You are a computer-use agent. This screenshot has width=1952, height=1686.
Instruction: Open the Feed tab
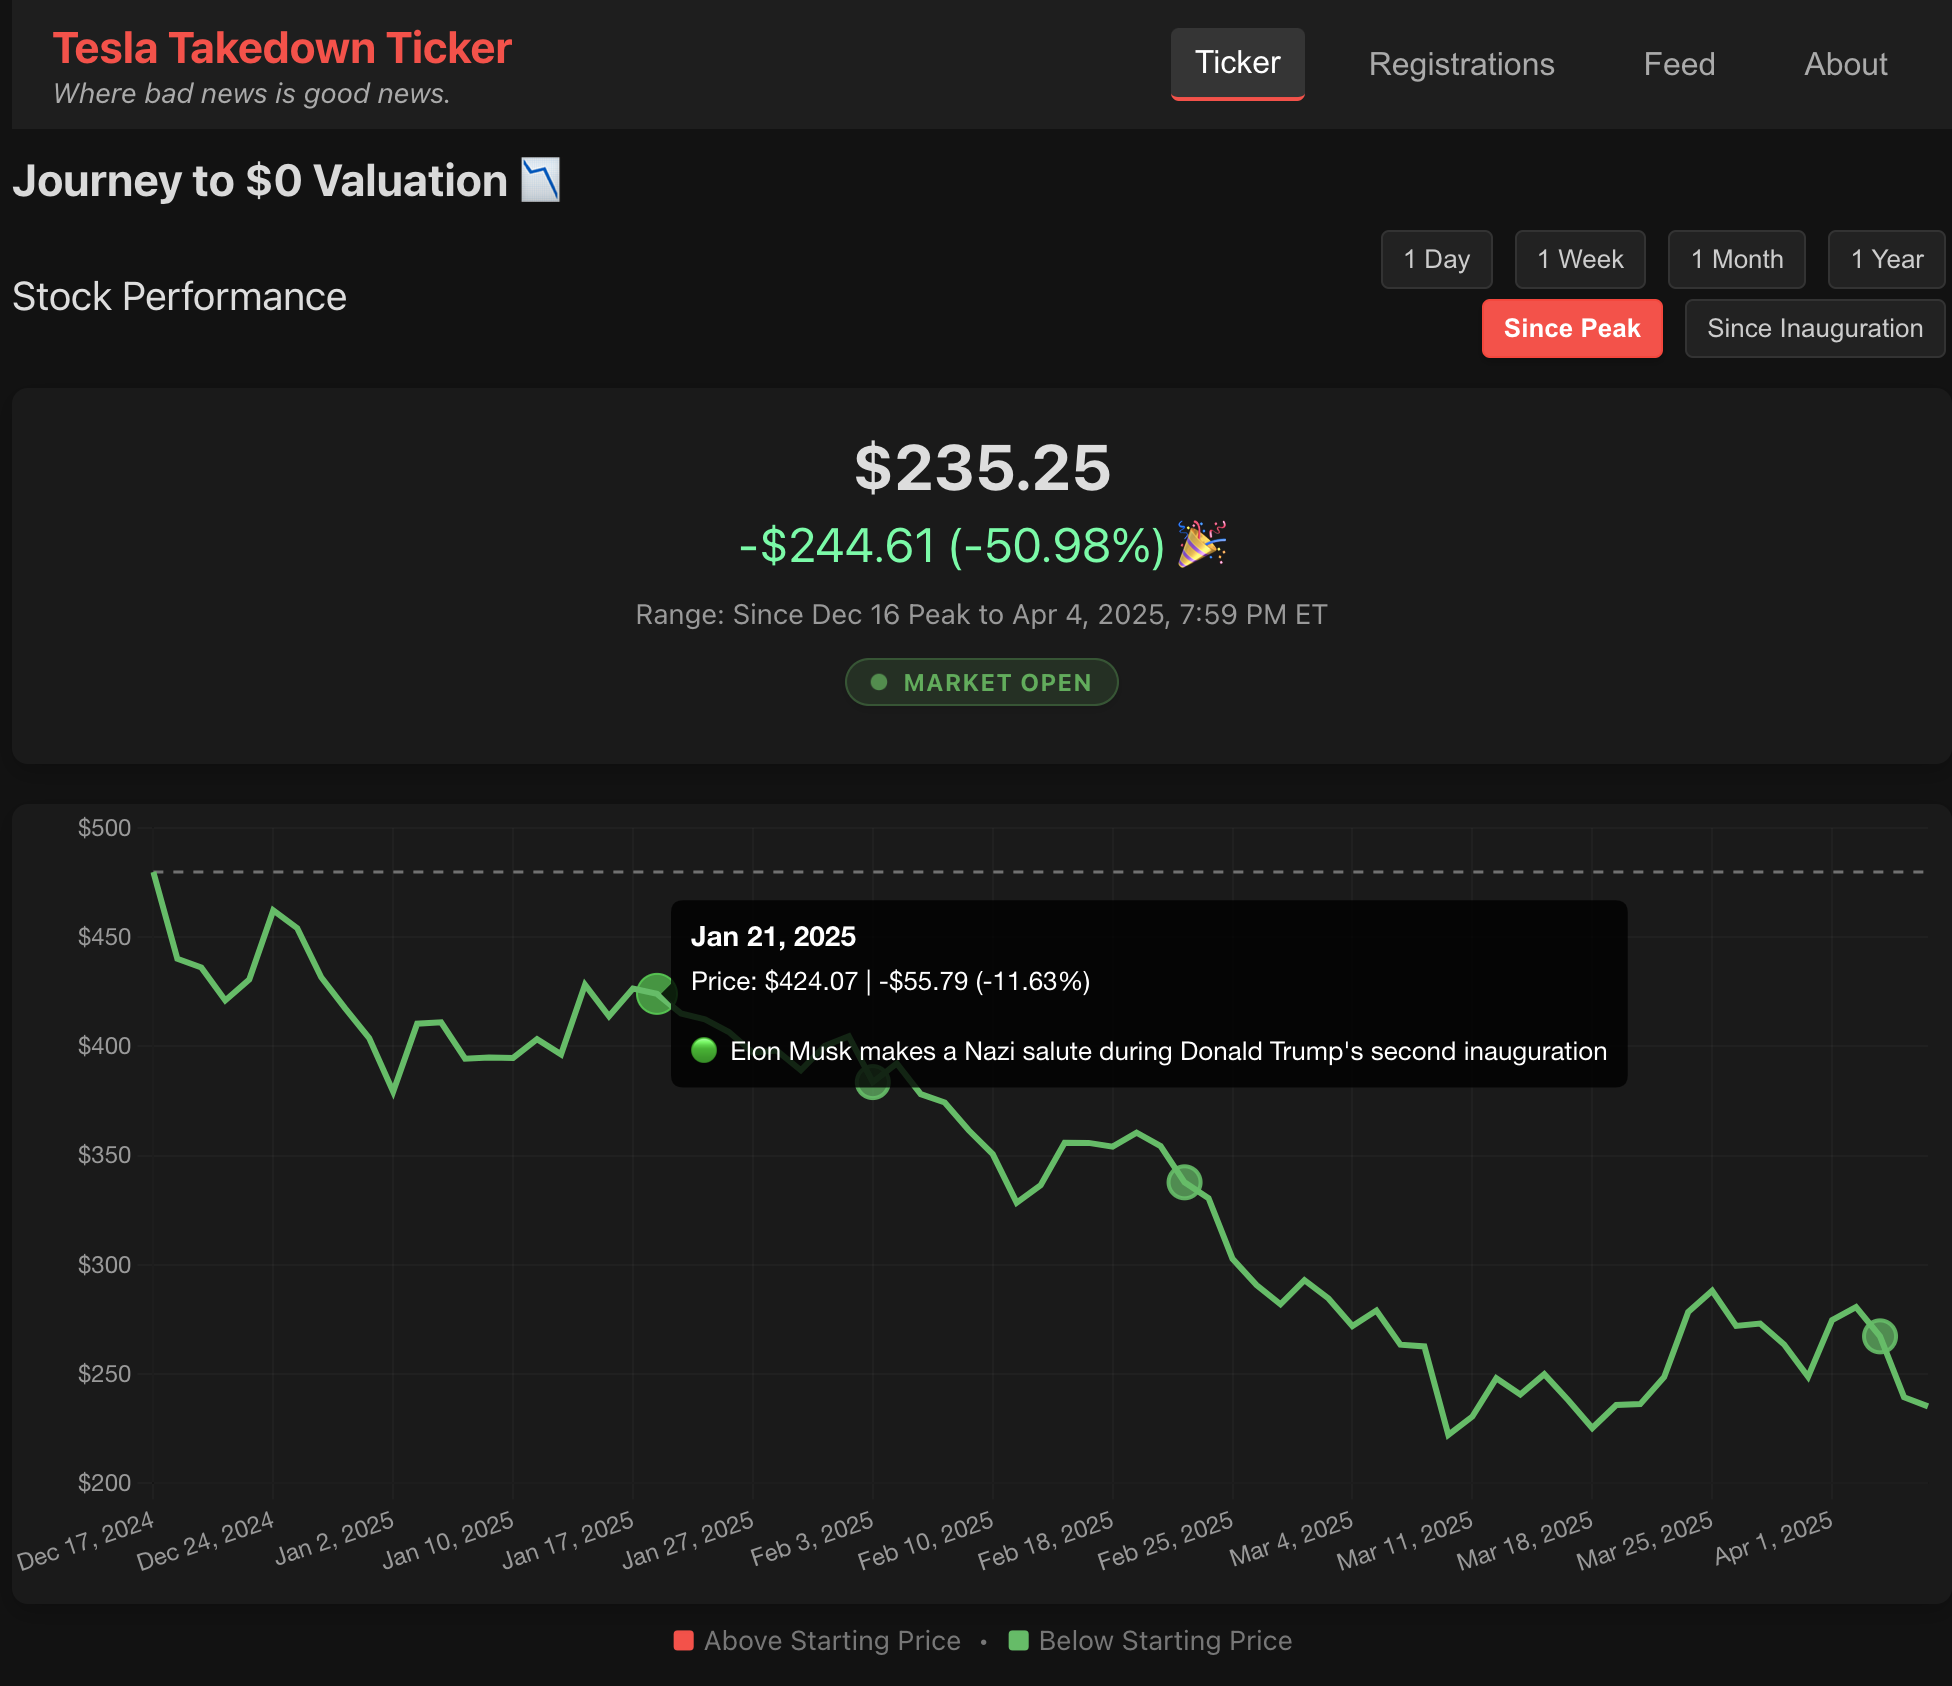pyautogui.click(x=1679, y=64)
